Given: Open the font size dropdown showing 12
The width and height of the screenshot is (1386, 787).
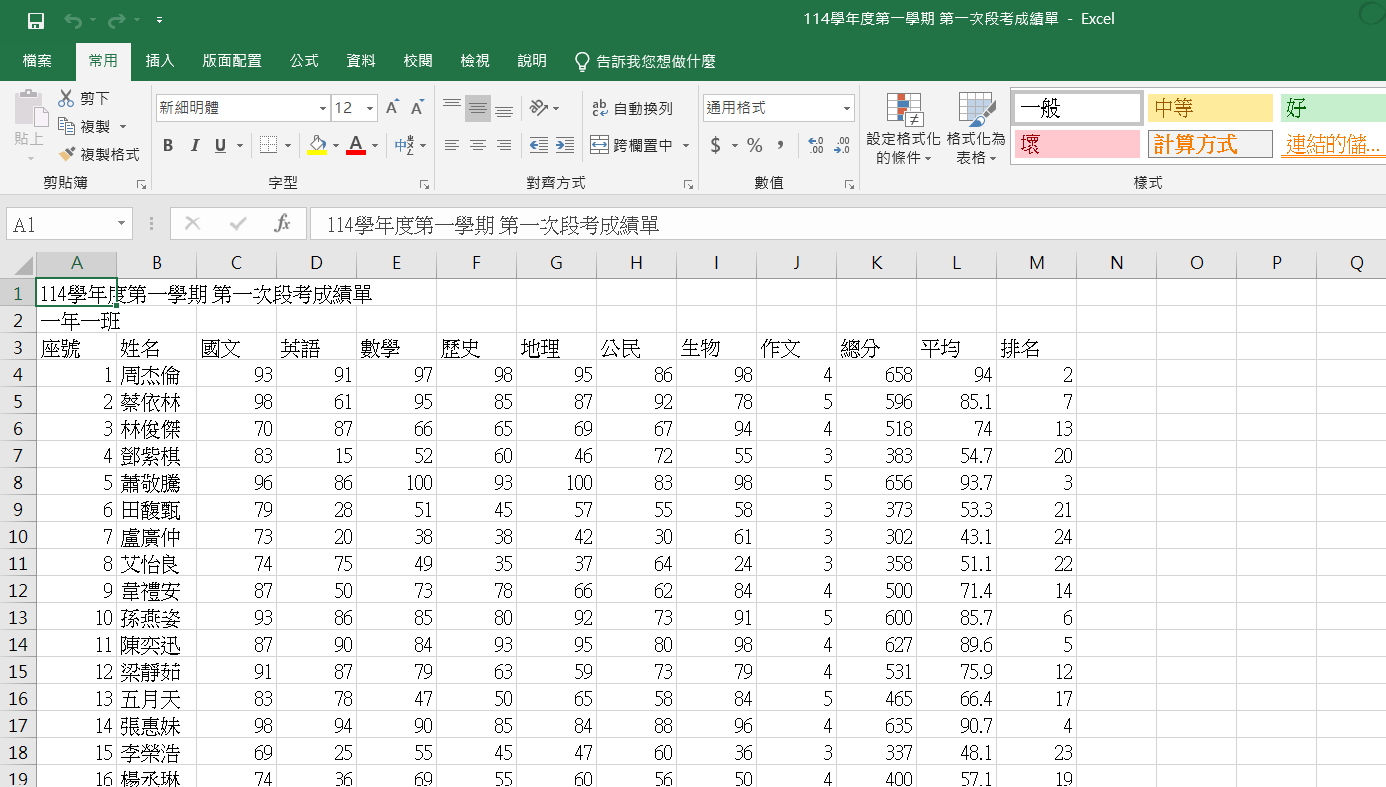Looking at the screenshot, I should click(370, 108).
